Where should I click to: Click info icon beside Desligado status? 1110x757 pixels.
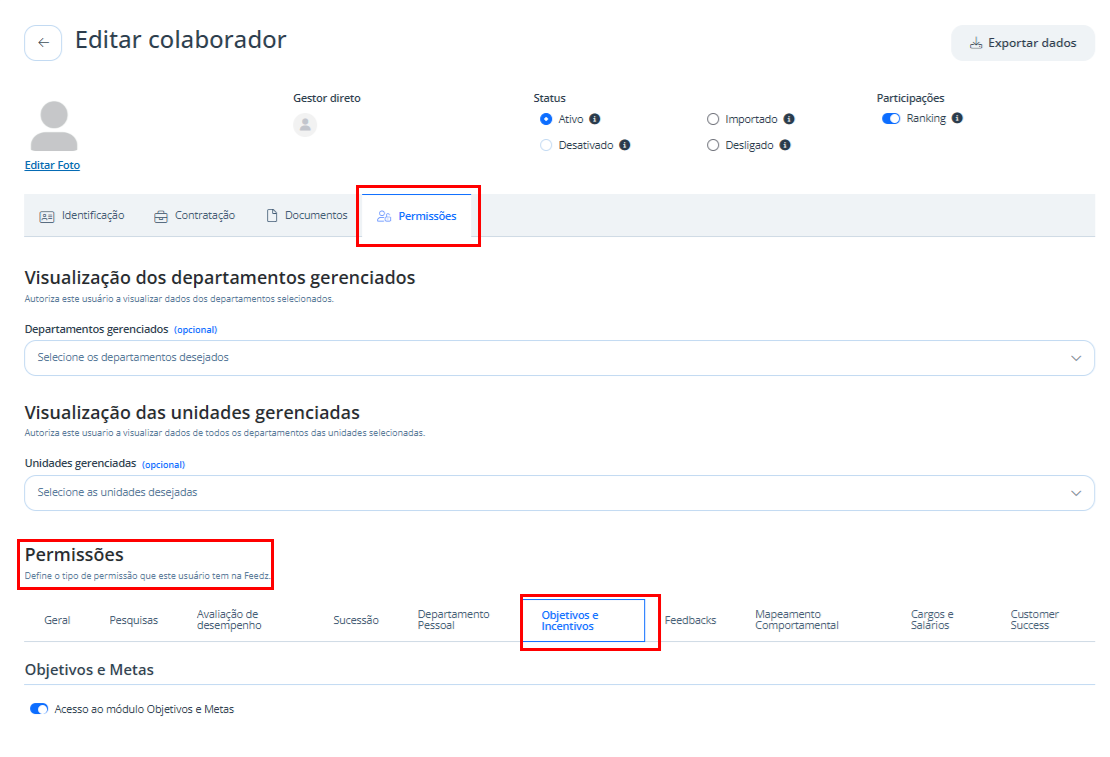pyautogui.click(x=785, y=145)
